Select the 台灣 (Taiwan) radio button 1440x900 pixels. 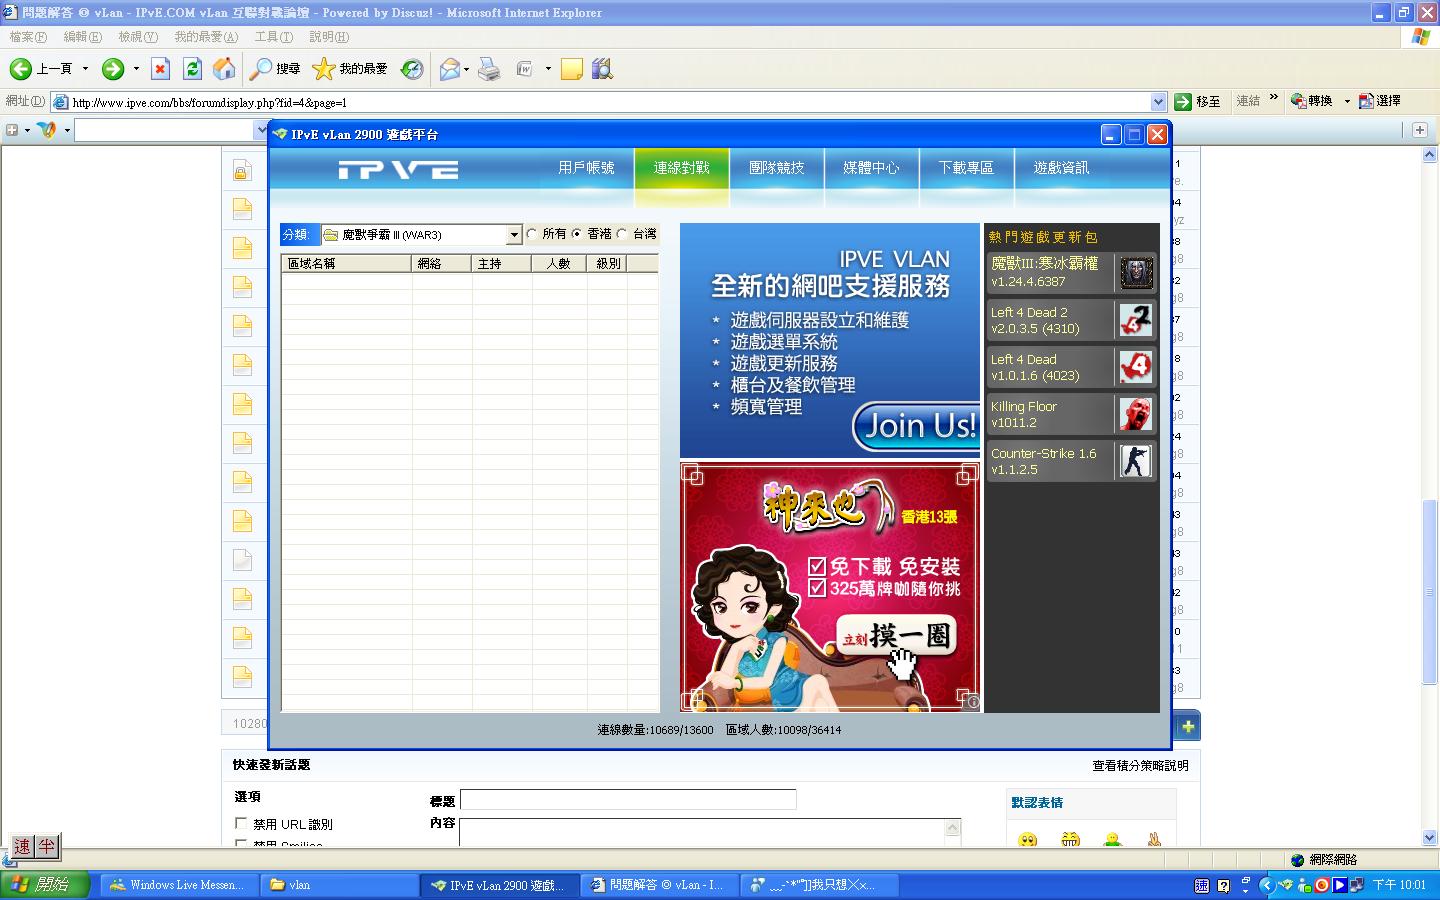click(622, 234)
